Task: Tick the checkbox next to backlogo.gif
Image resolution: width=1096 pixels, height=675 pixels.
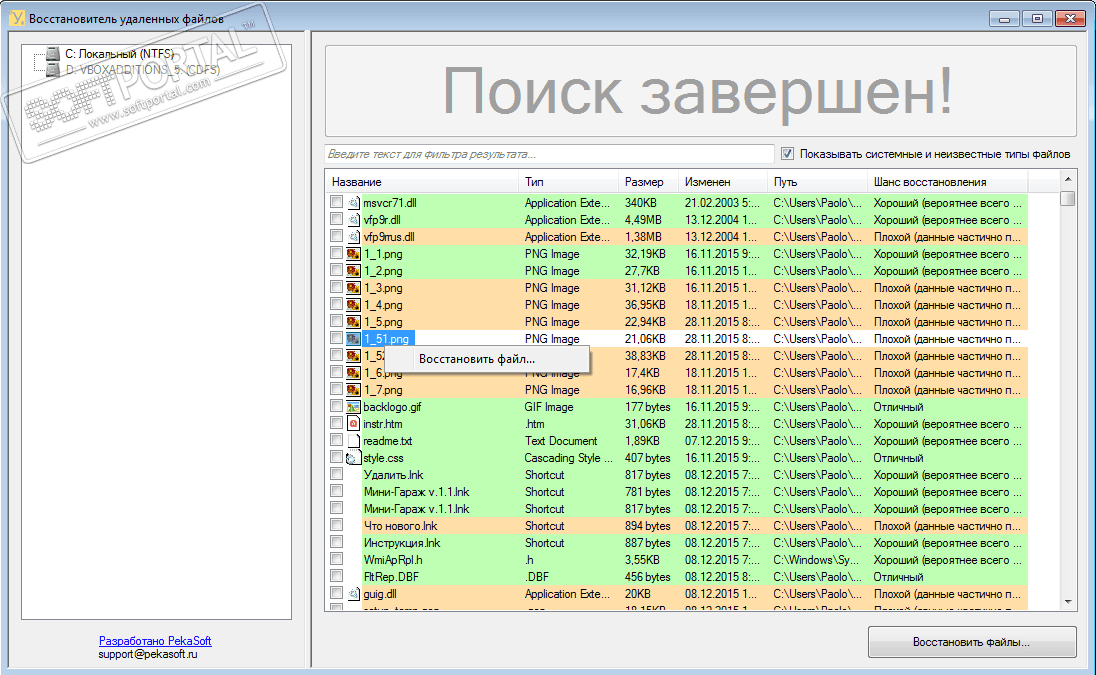Action: (x=336, y=406)
